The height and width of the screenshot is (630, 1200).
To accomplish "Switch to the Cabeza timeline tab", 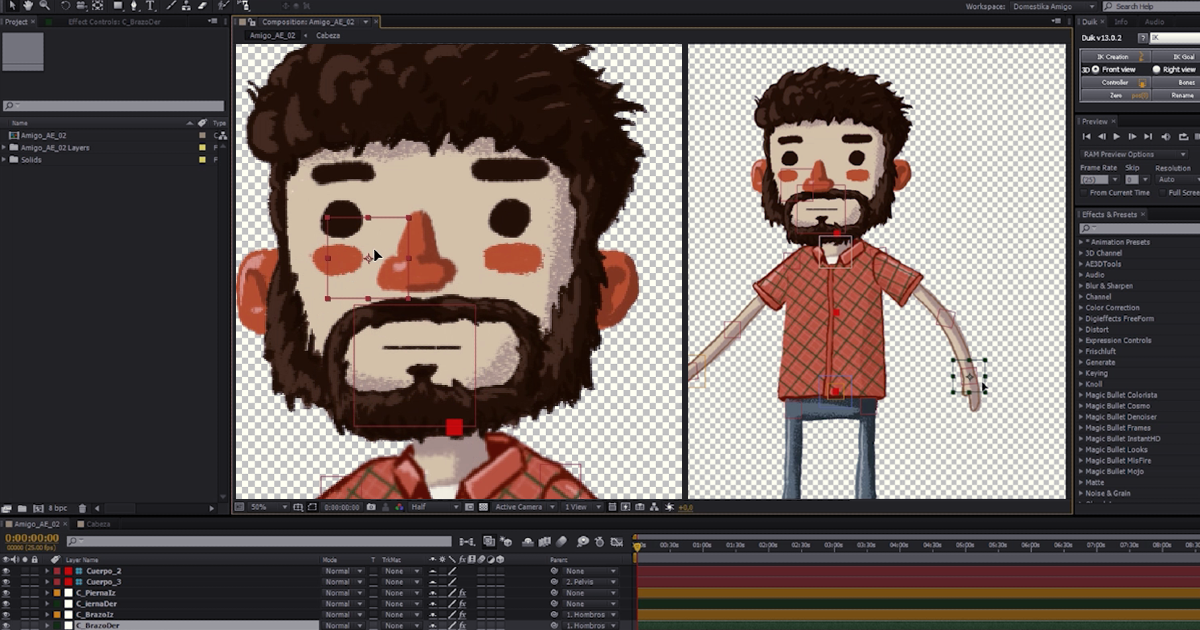I will pos(98,524).
